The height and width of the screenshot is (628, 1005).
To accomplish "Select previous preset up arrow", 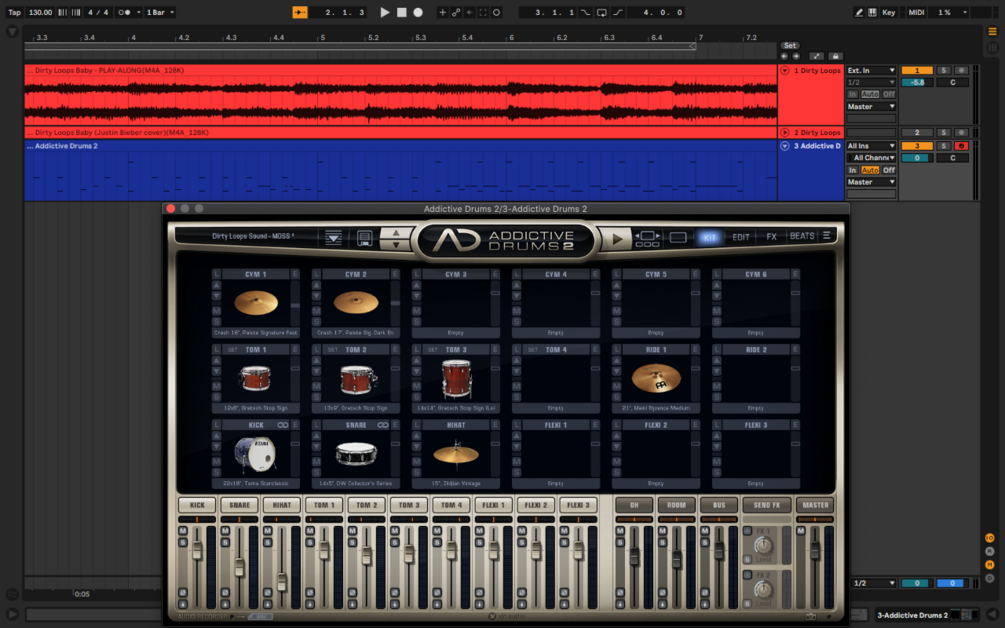I will (395, 233).
